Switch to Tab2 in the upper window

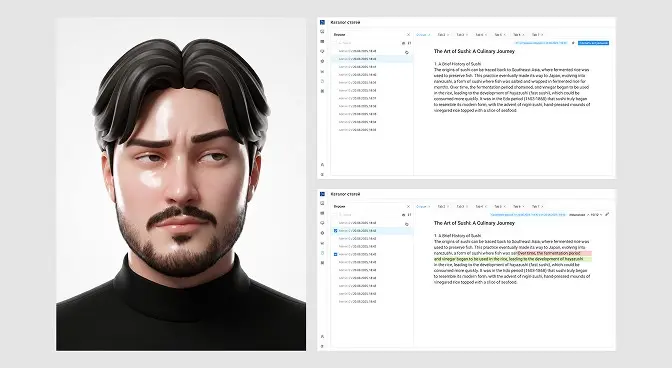tap(443, 35)
